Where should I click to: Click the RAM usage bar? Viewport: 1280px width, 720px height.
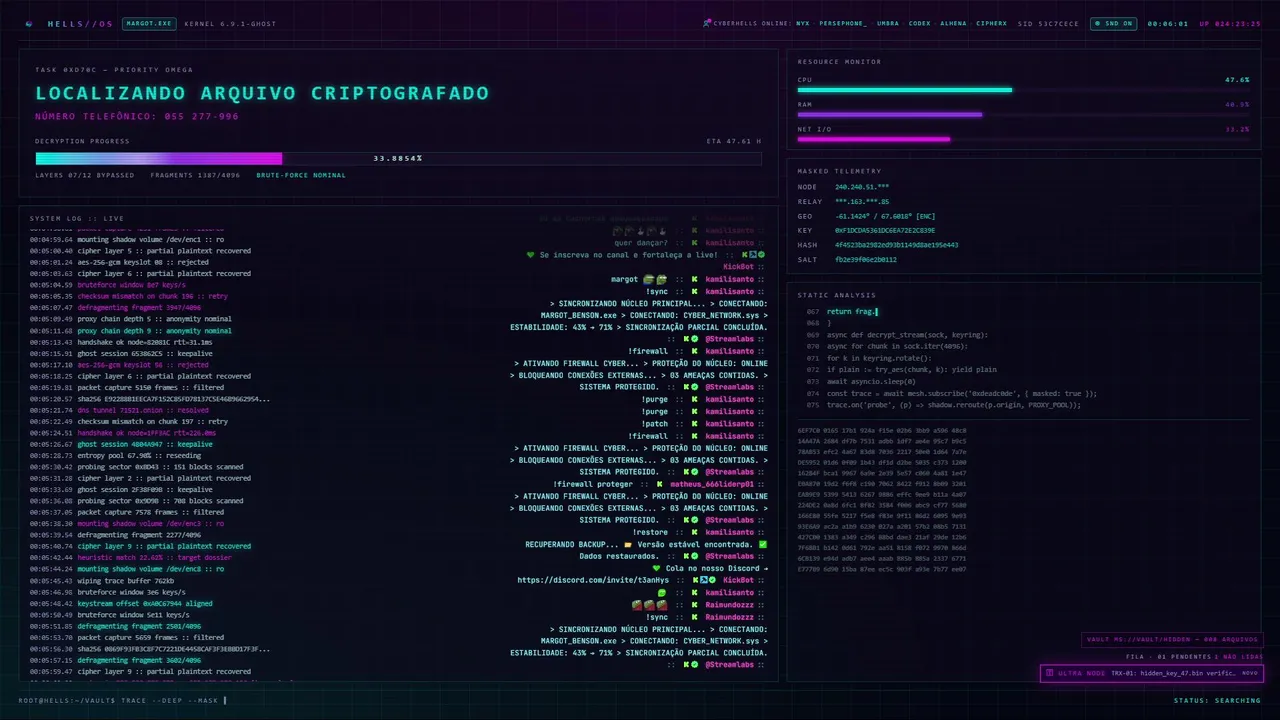pyautogui.click(x=1023, y=114)
